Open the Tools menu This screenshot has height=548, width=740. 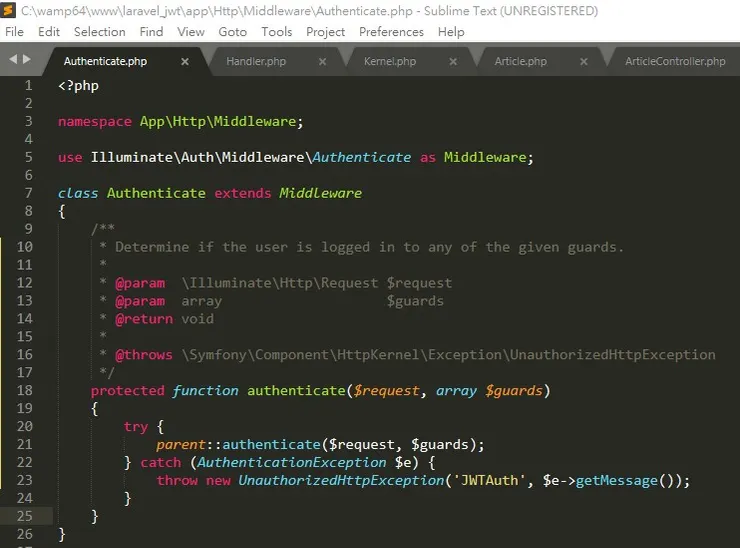coord(277,32)
